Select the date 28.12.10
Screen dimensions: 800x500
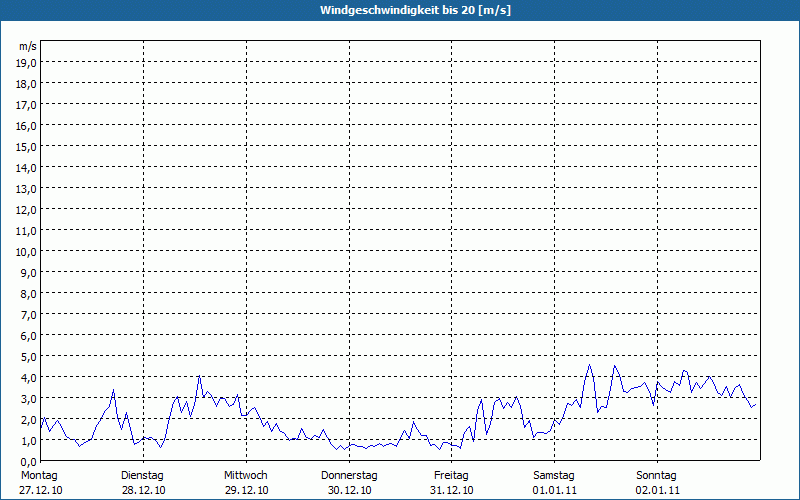point(143,491)
